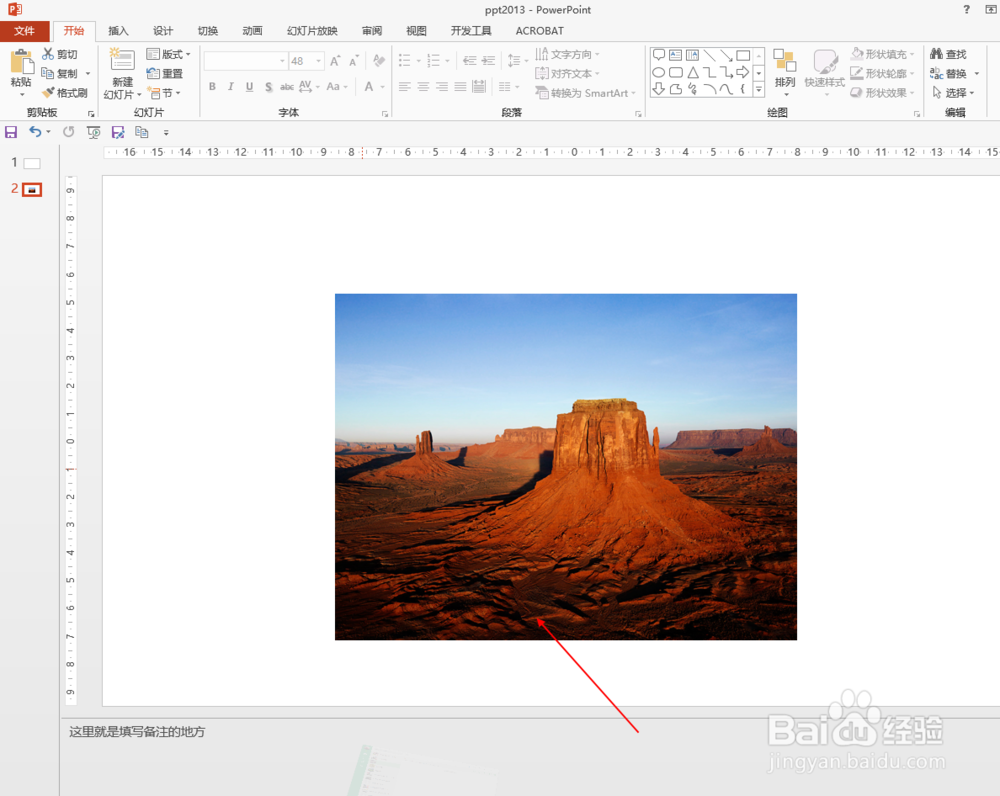Click the Paste (粘贴) clipboard icon
The height and width of the screenshot is (796, 1000).
coord(21,63)
